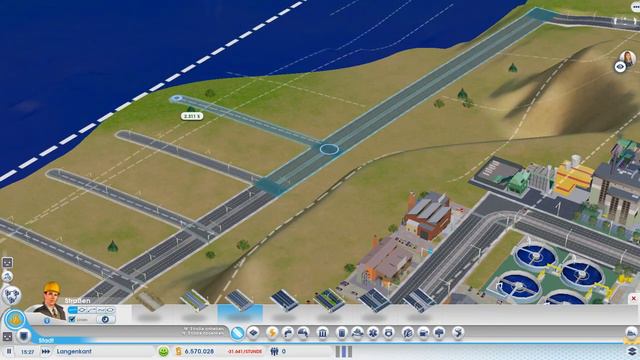Choose the freeform curve road tool

tap(101, 310)
